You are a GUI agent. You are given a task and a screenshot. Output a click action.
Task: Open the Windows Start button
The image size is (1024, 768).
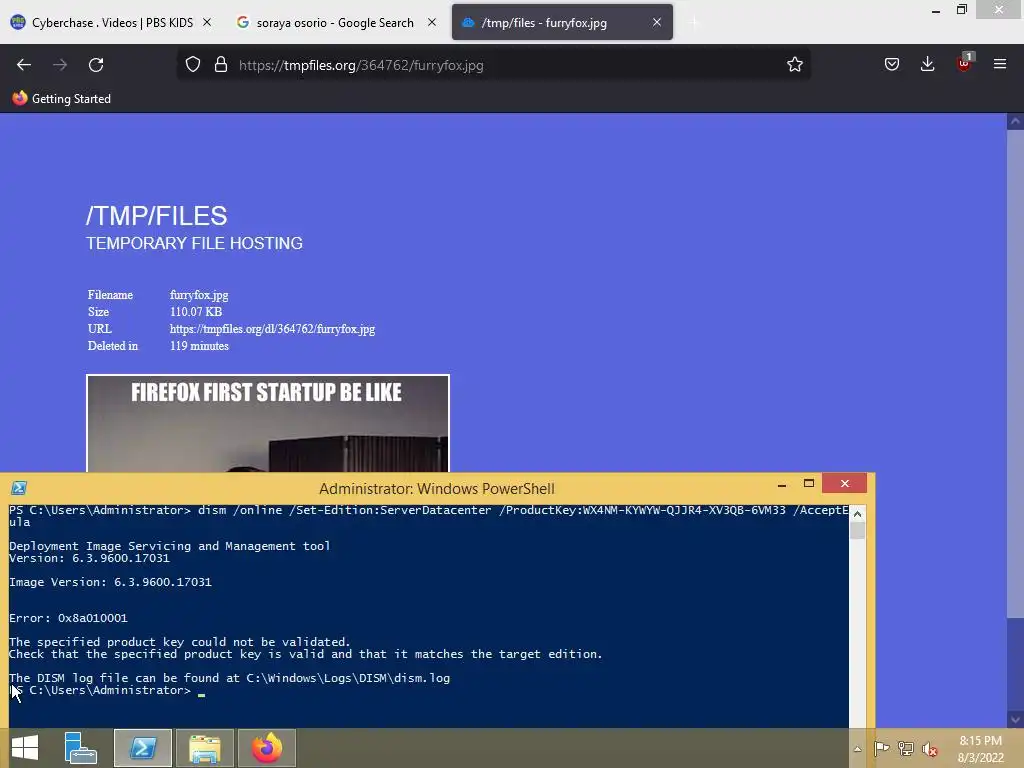tap(25, 747)
